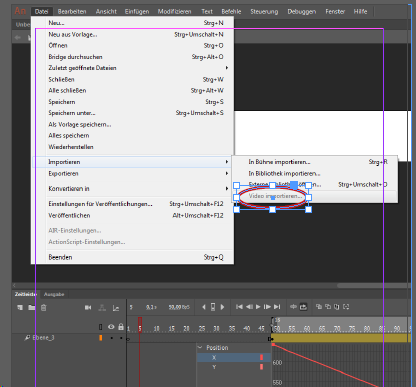Open the Bearbeiten menu
This screenshot has width=416, height=387.
pos(72,12)
